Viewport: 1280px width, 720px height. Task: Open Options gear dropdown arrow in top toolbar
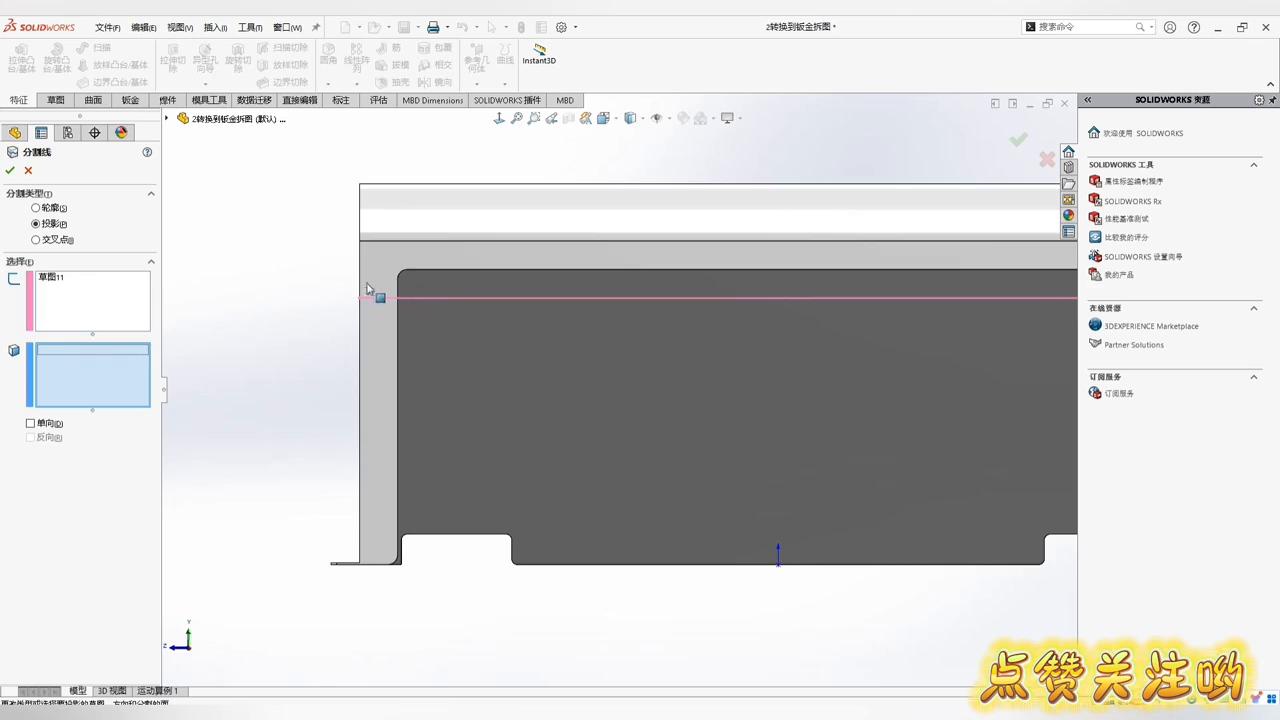[575, 27]
